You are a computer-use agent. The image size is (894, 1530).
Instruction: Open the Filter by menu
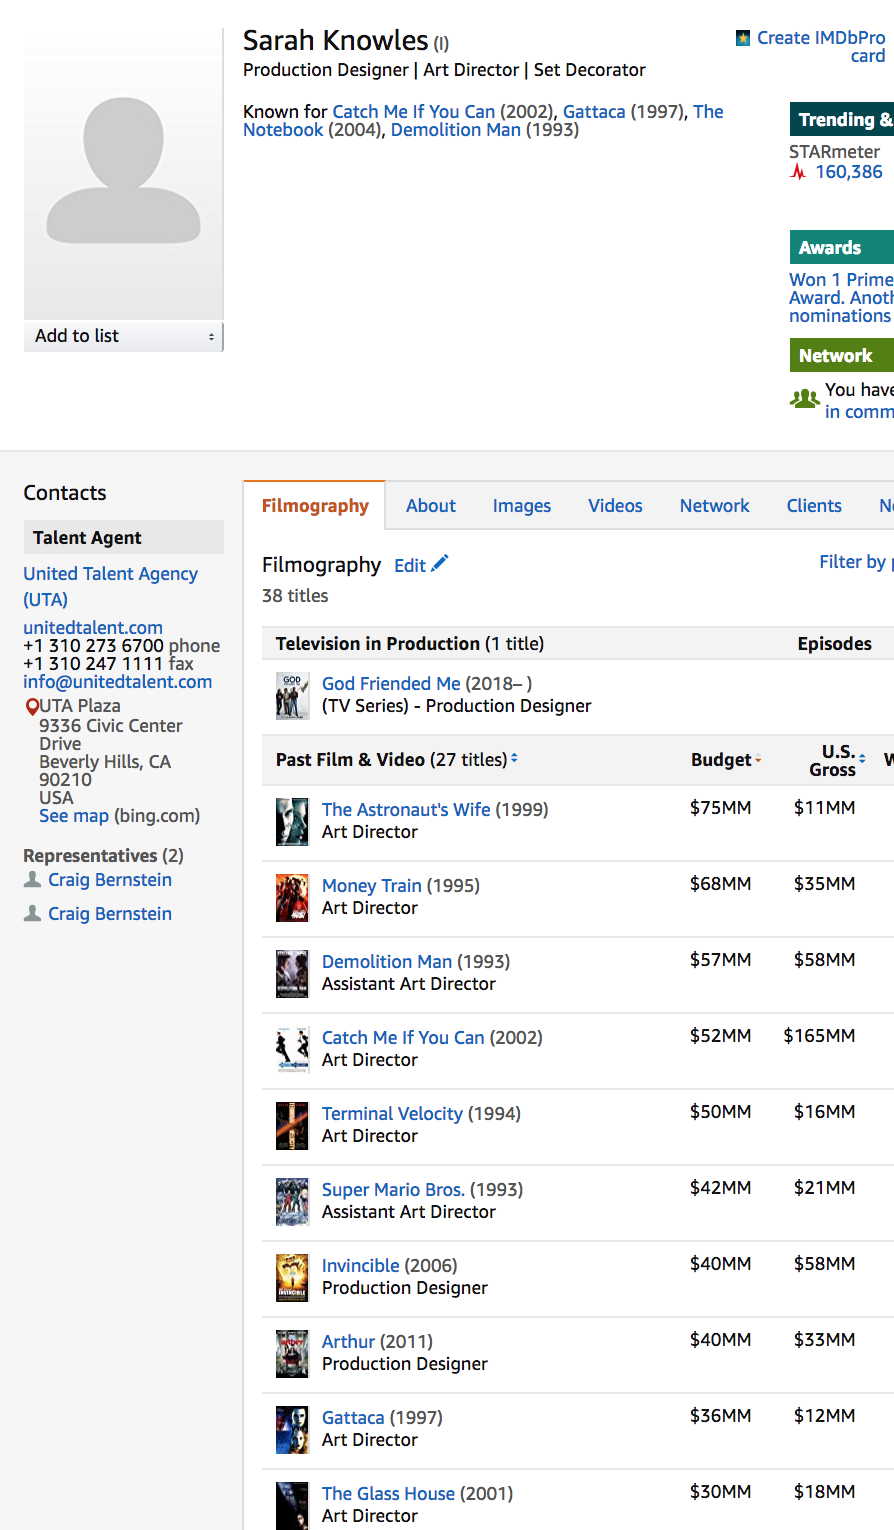pyautogui.click(x=856, y=562)
